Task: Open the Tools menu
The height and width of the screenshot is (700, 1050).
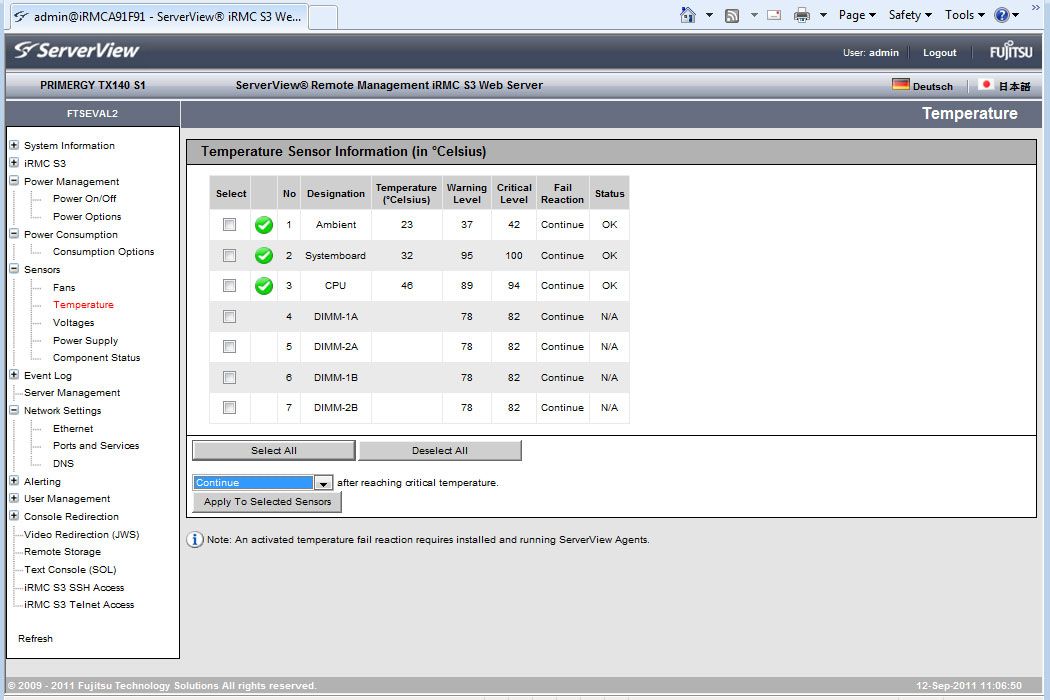Action: click(x=964, y=15)
